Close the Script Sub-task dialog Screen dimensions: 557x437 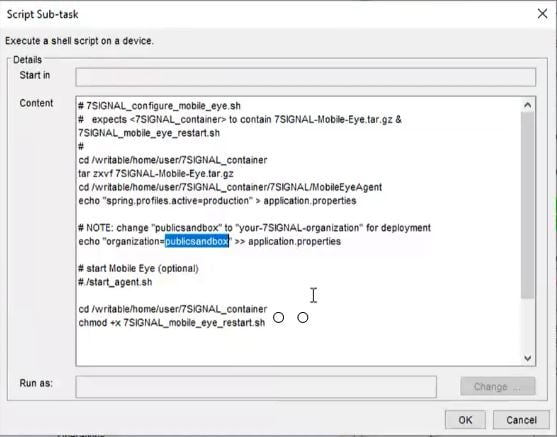click(542, 14)
